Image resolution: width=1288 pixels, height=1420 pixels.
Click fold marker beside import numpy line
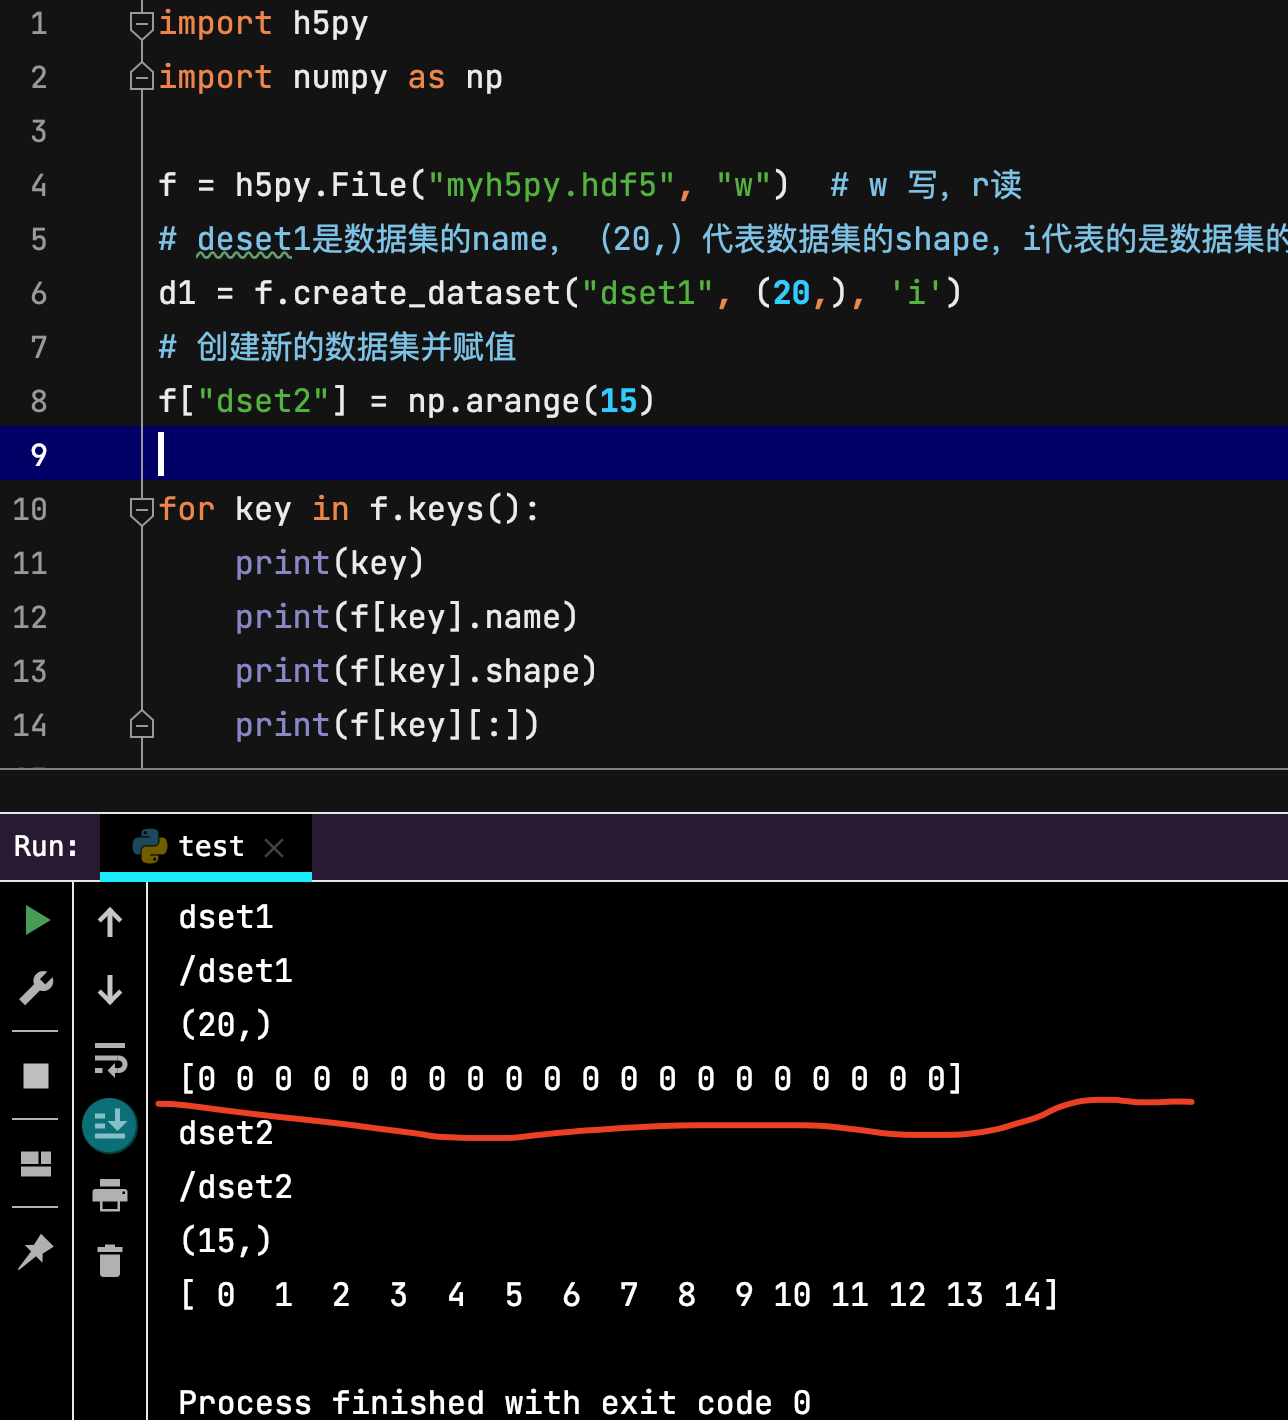click(142, 77)
